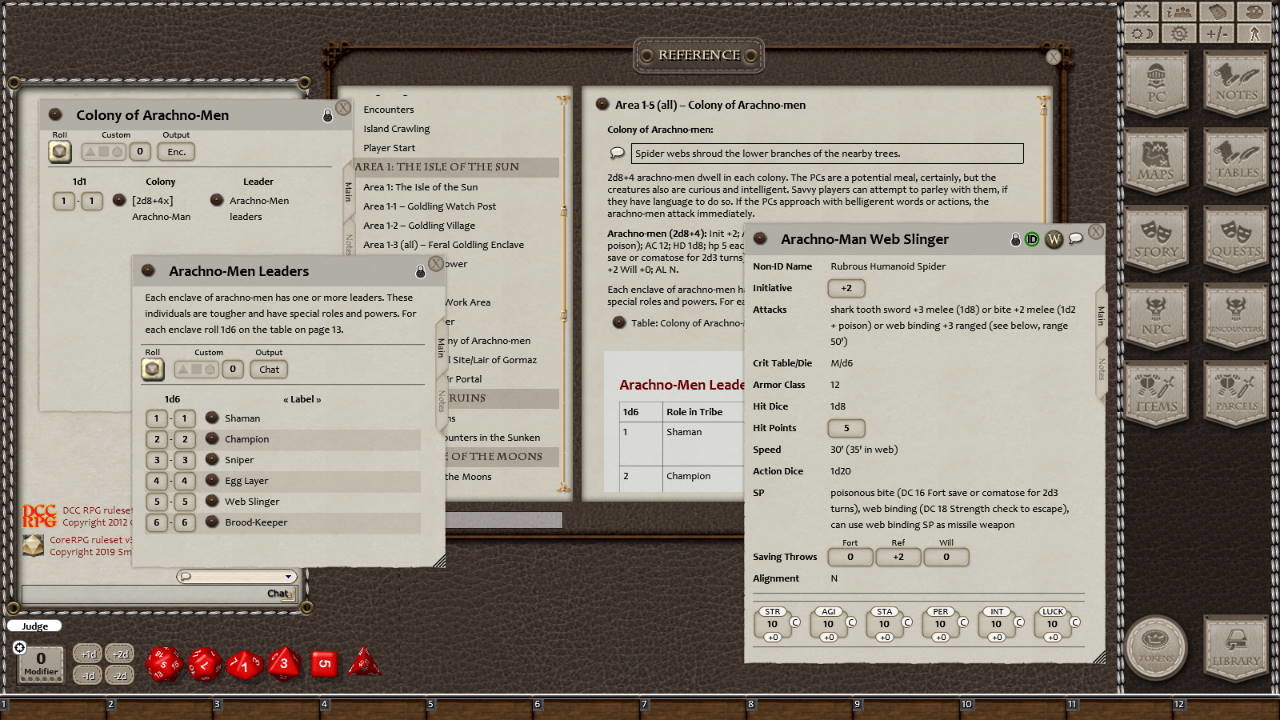Open the Options gear icon
The height and width of the screenshot is (720, 1280).
[x=1178, y=32]
